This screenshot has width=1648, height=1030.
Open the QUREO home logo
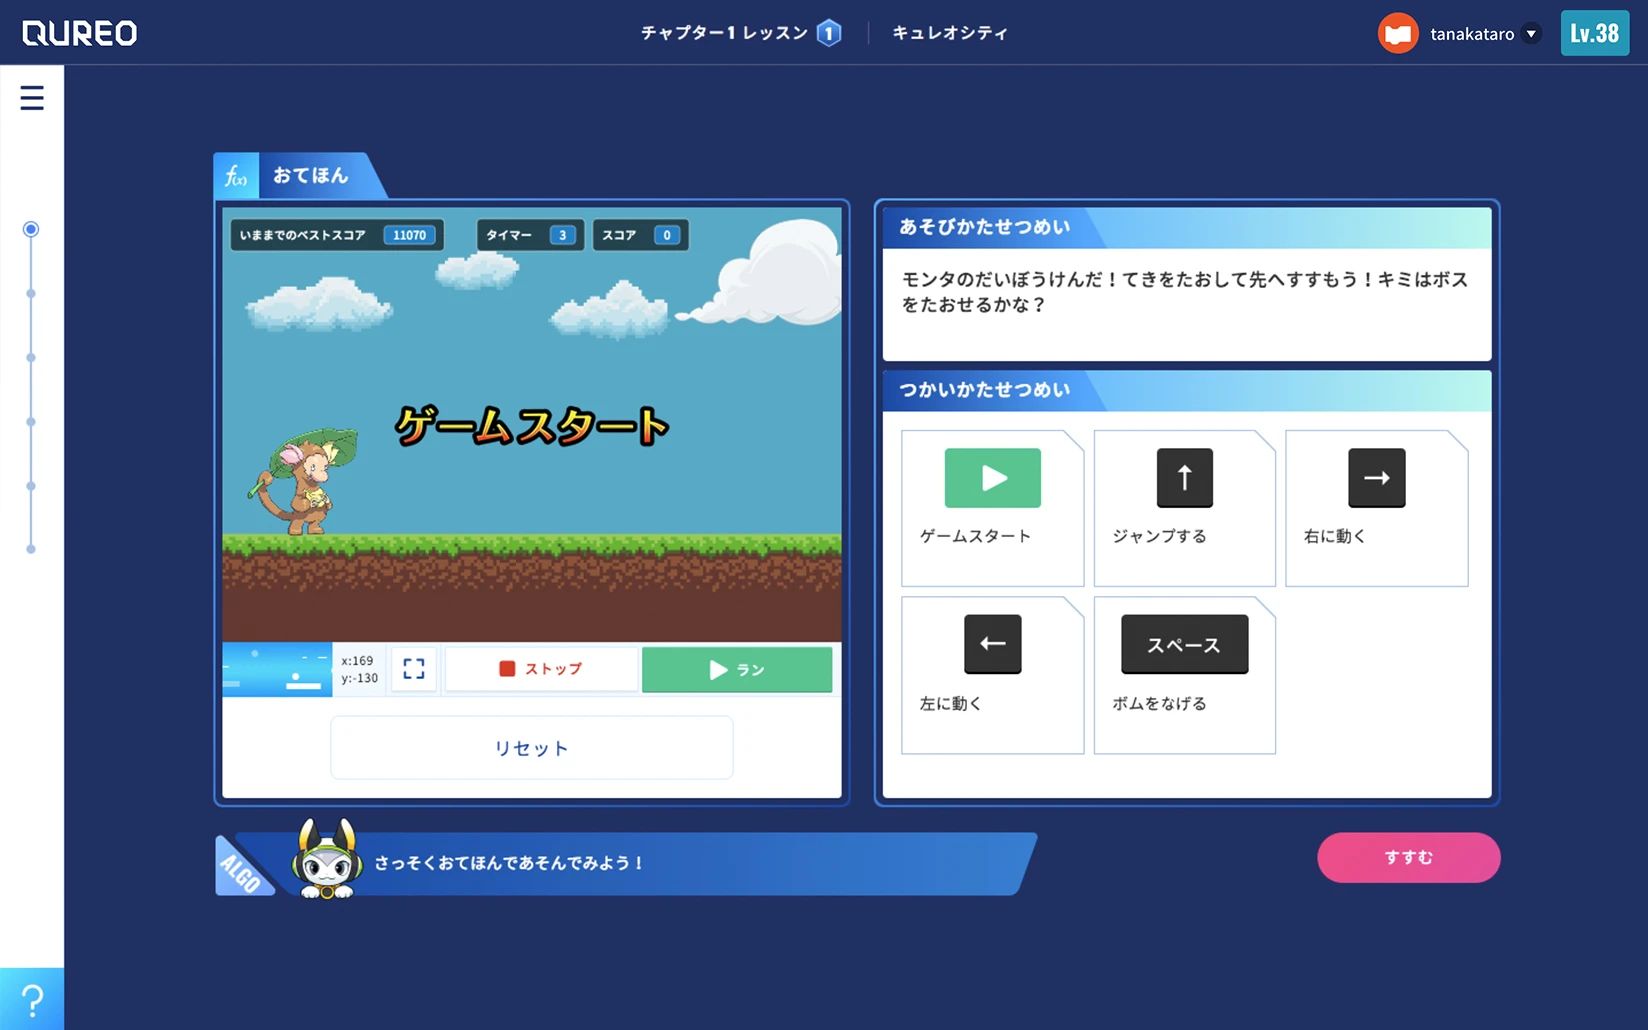[x=79, y=32]
